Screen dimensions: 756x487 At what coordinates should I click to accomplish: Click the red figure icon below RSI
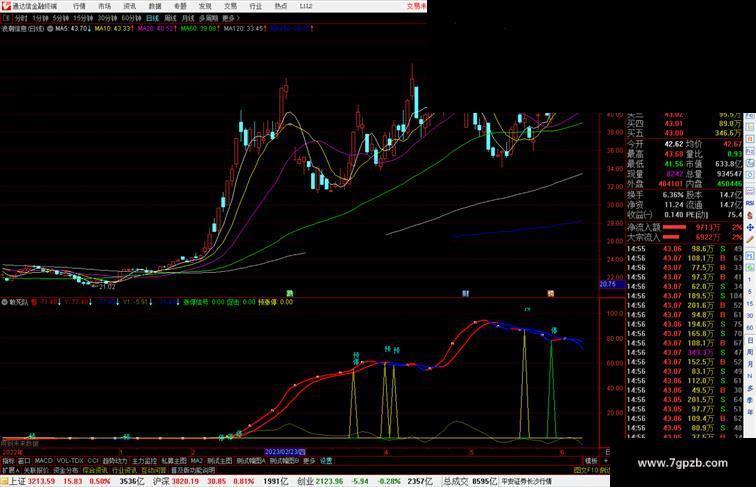click(750, 215)
